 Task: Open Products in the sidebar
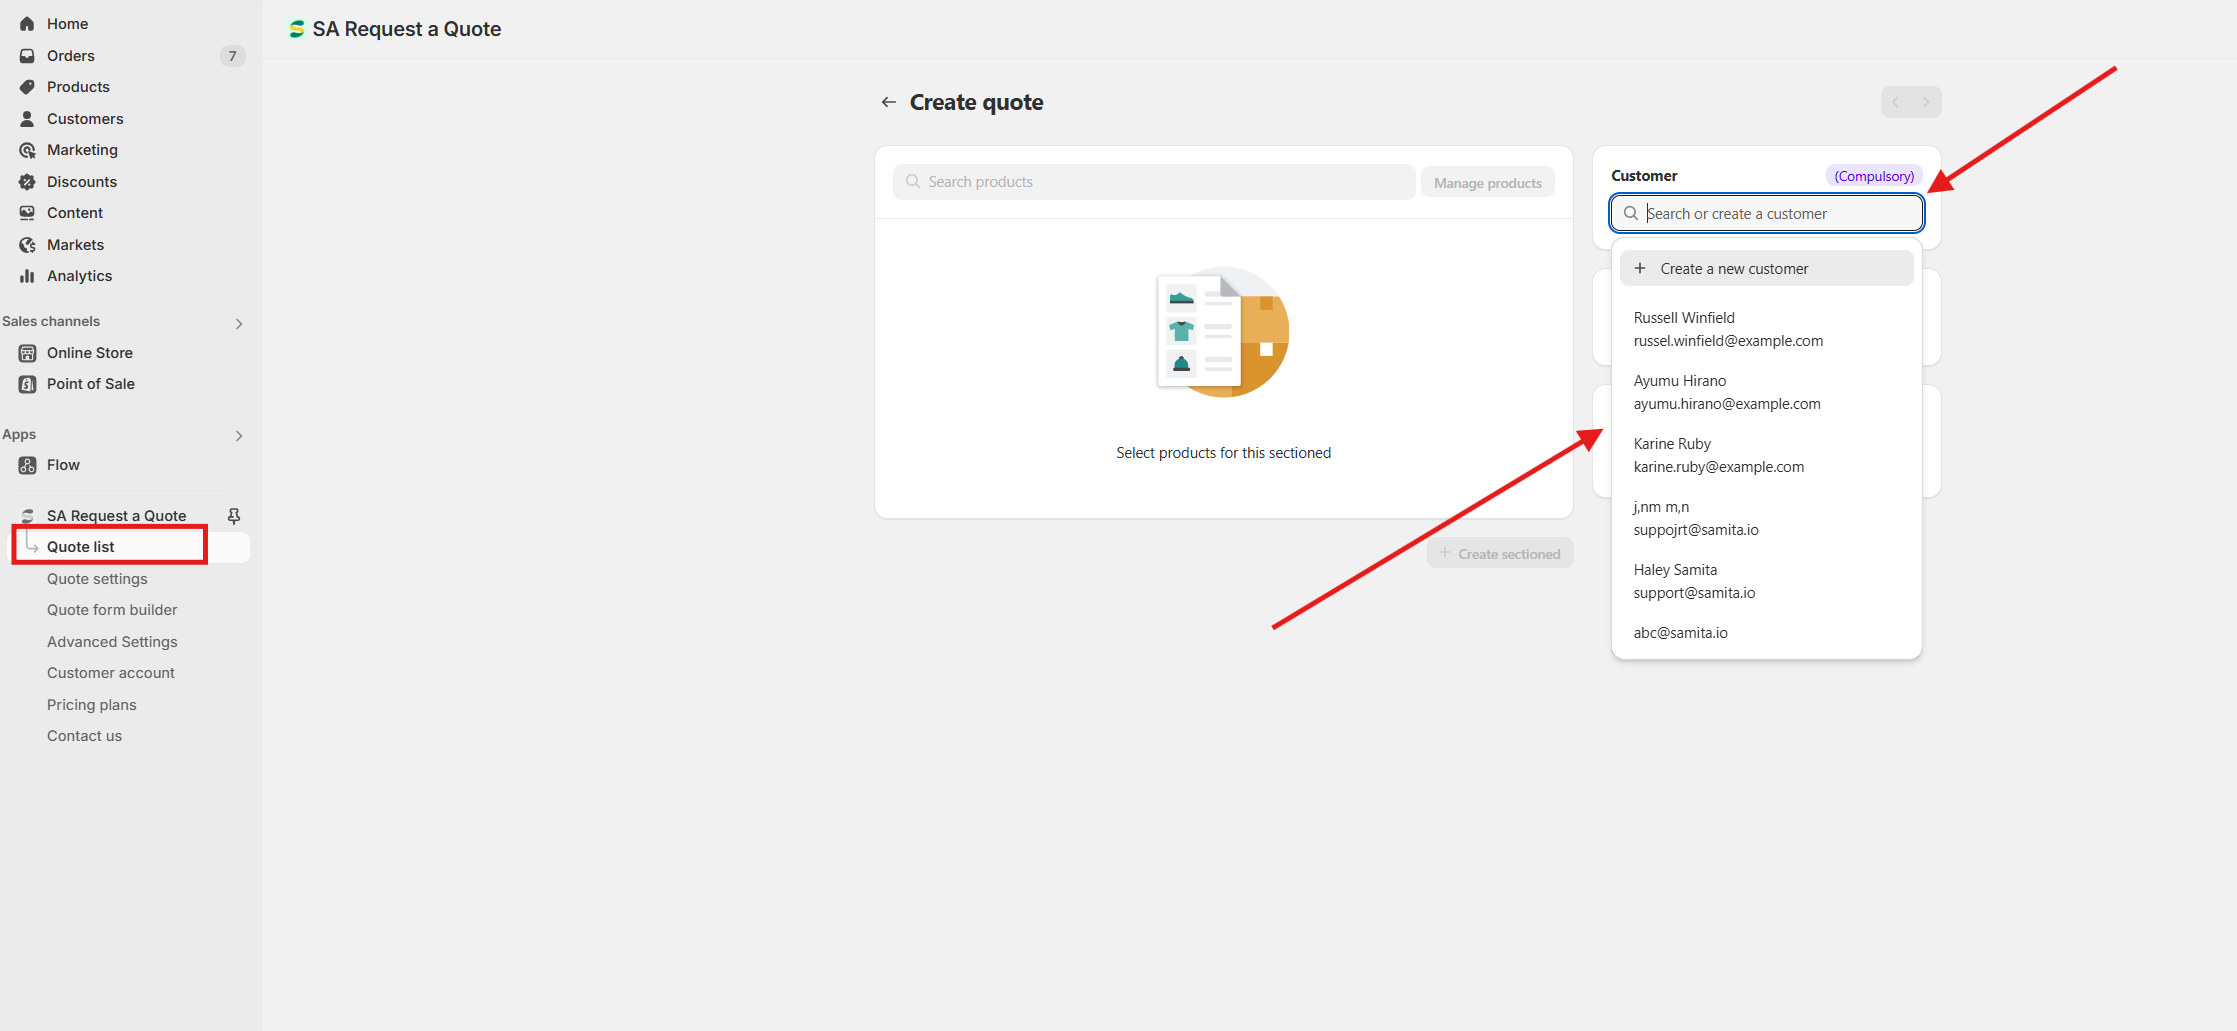[78, 87]
